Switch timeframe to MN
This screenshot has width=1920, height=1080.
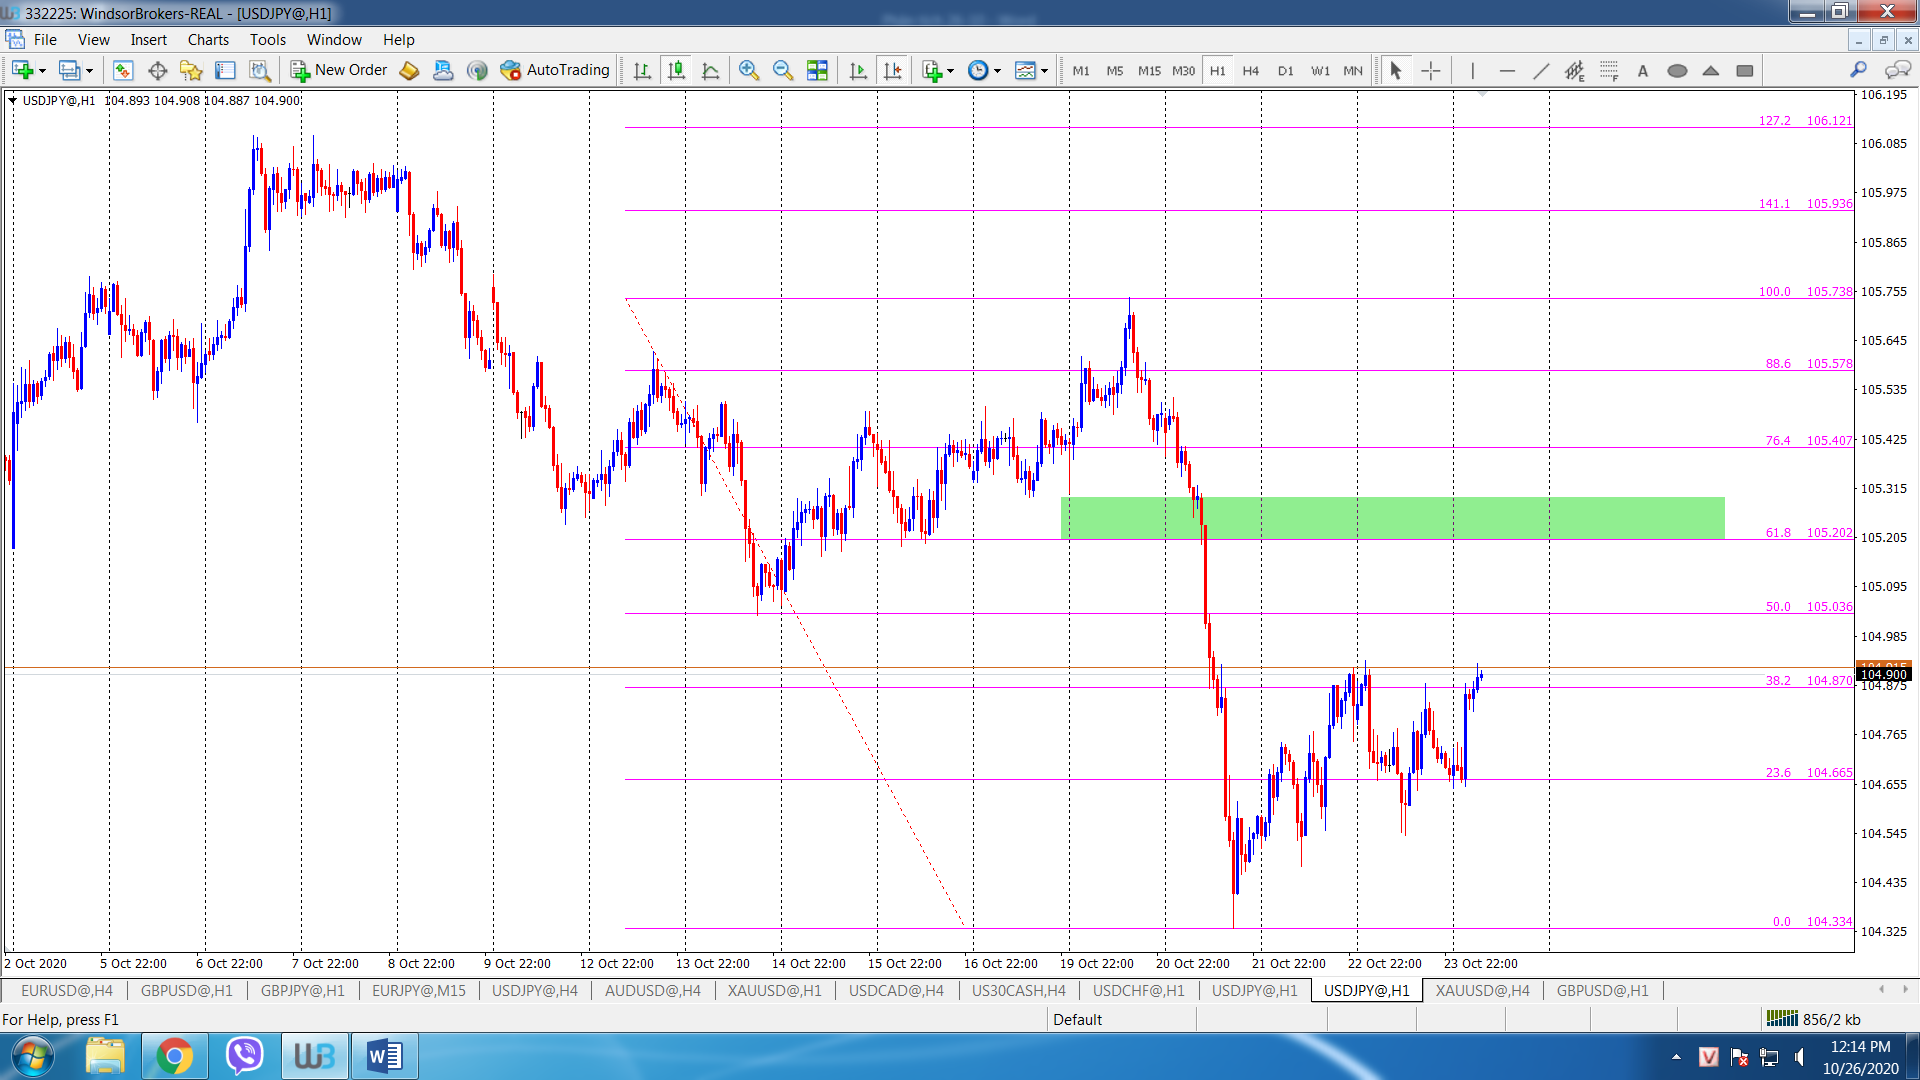pos(1353,71)
